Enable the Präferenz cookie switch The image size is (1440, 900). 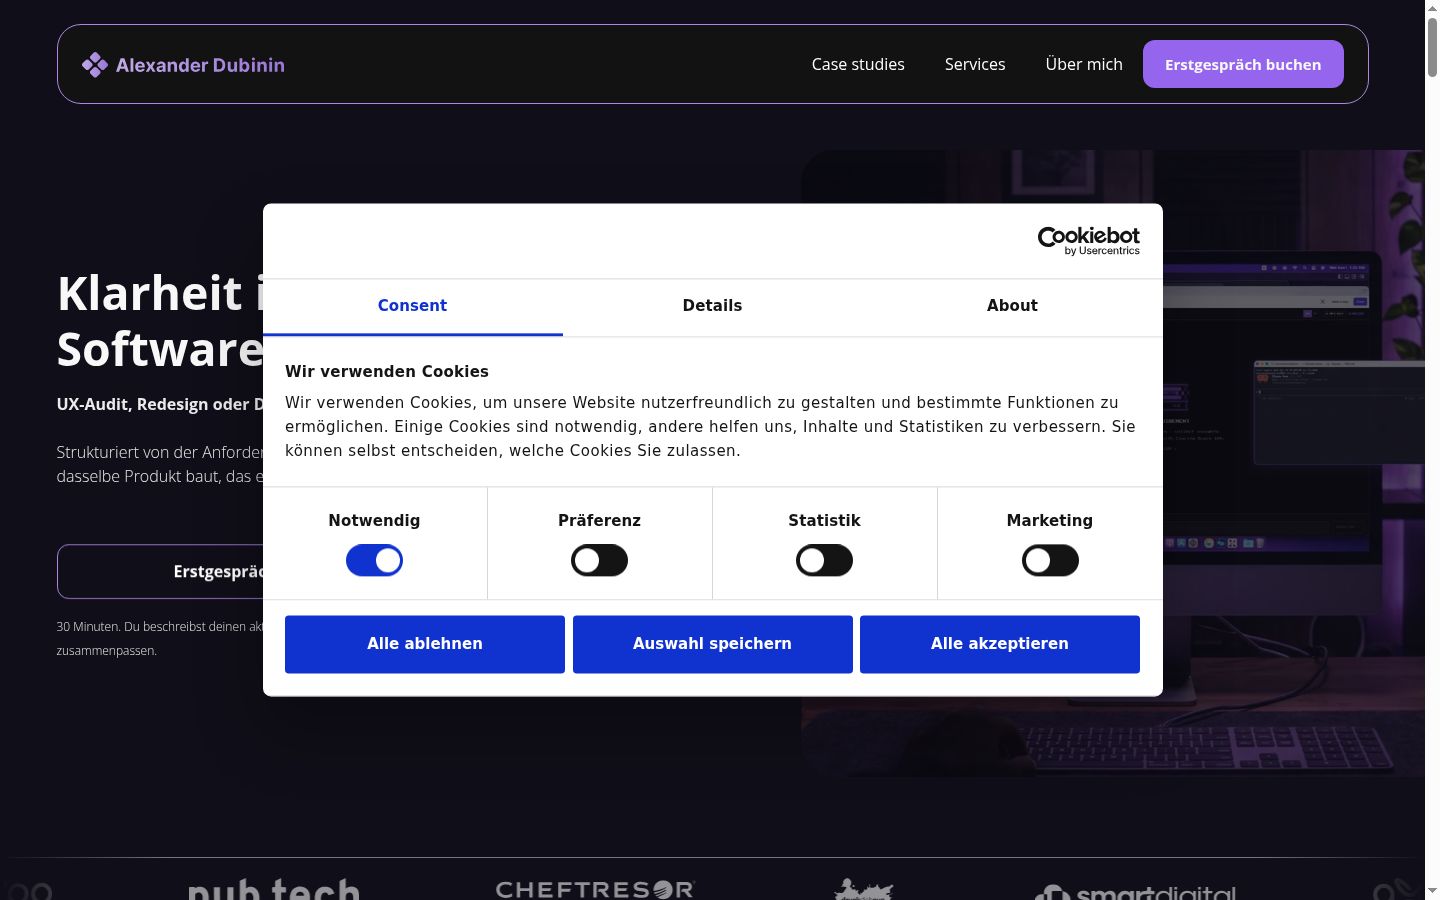pyautogui.click(x=599, y=560)
